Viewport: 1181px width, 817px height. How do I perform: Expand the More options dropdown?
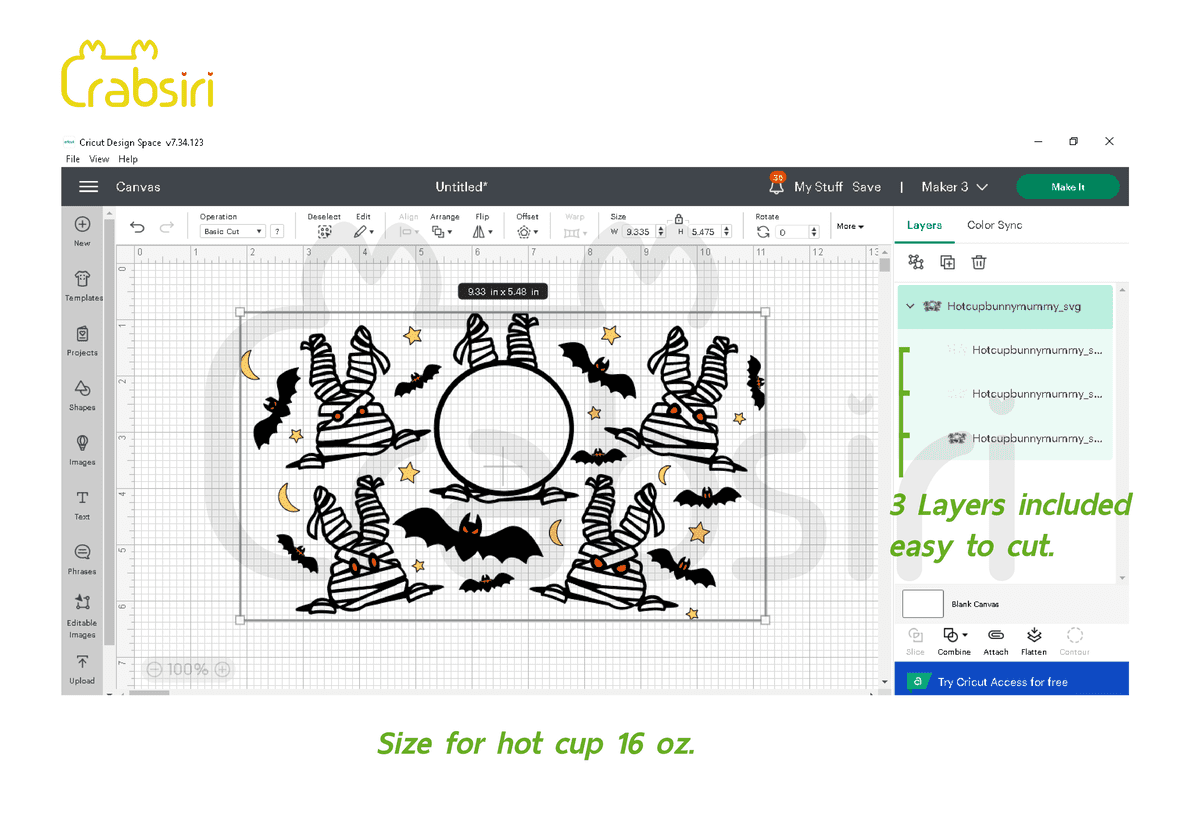[x=850, y=226]
